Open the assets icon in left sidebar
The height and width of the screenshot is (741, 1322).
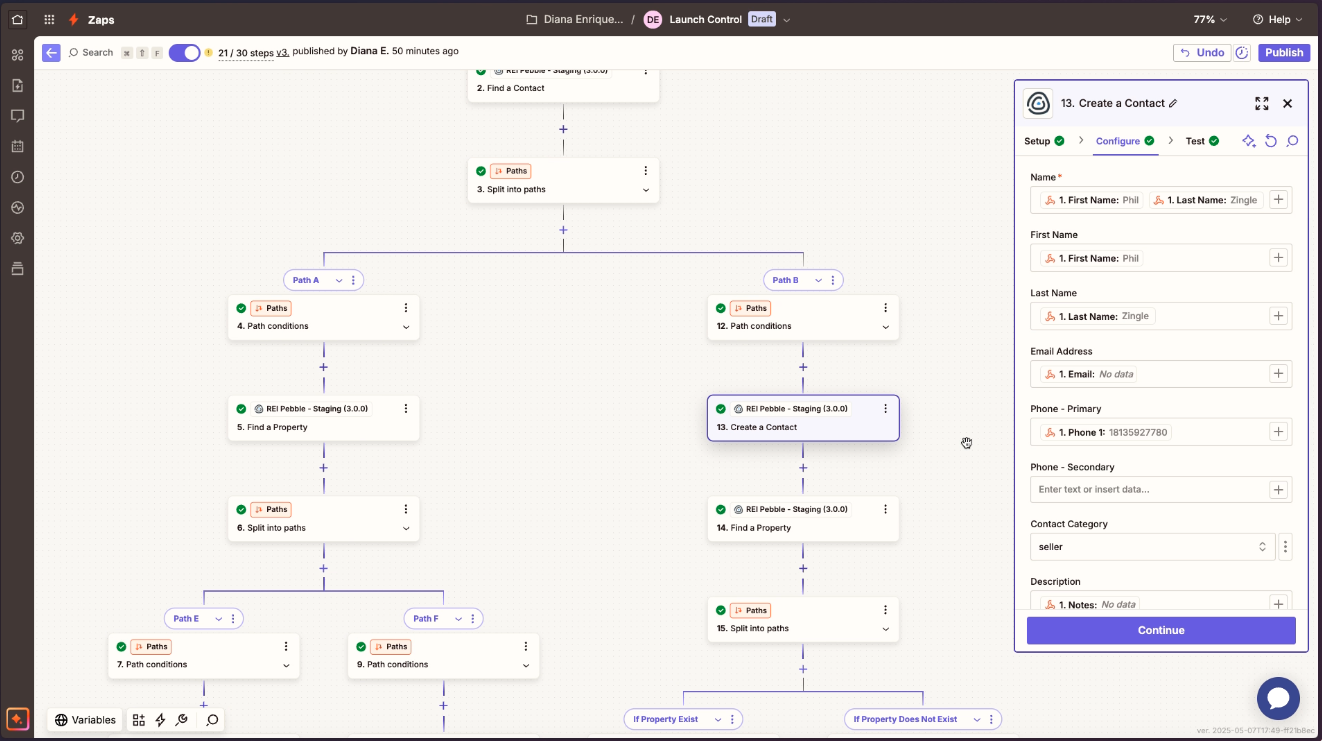click(x=17, y=55)
